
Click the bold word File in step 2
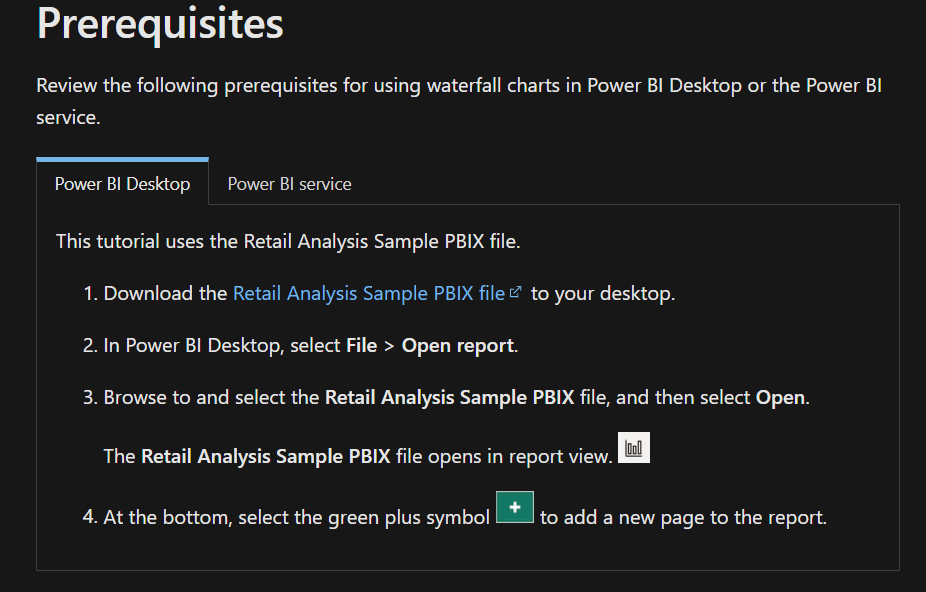click(x=361, y=345)
